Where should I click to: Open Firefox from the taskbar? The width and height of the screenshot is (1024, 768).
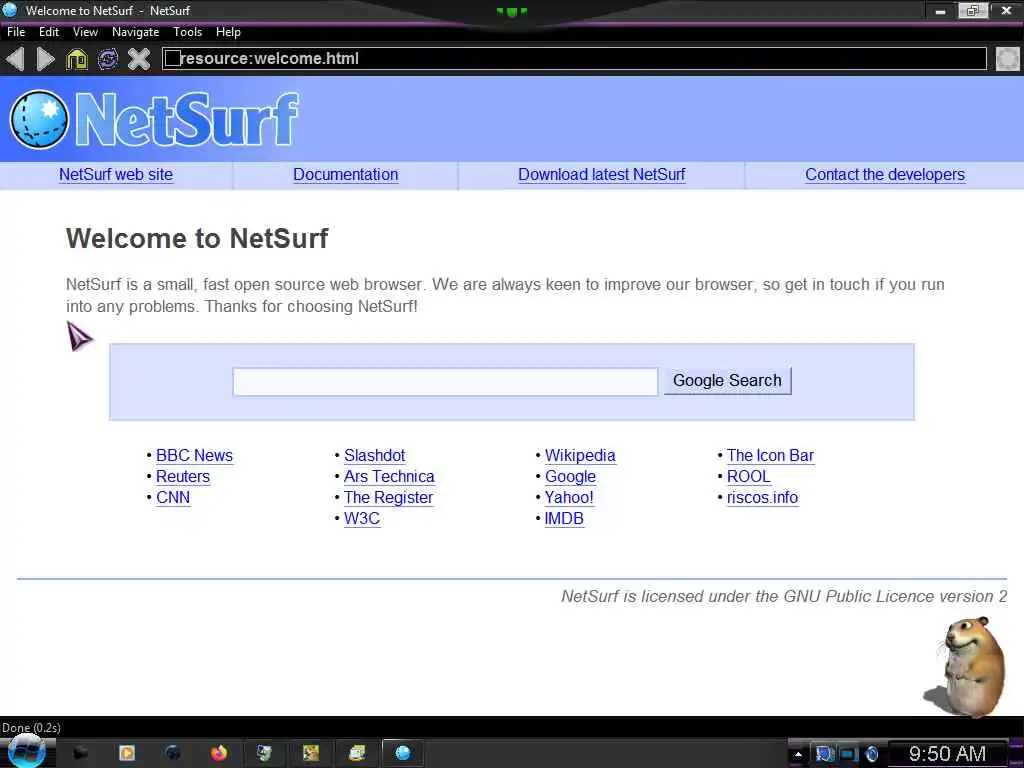(x=219, y=753)
